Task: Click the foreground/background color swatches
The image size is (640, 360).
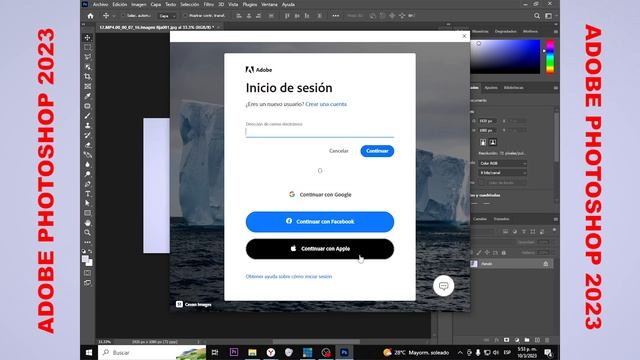Action: pyautogui.click(x=87, y=260)
